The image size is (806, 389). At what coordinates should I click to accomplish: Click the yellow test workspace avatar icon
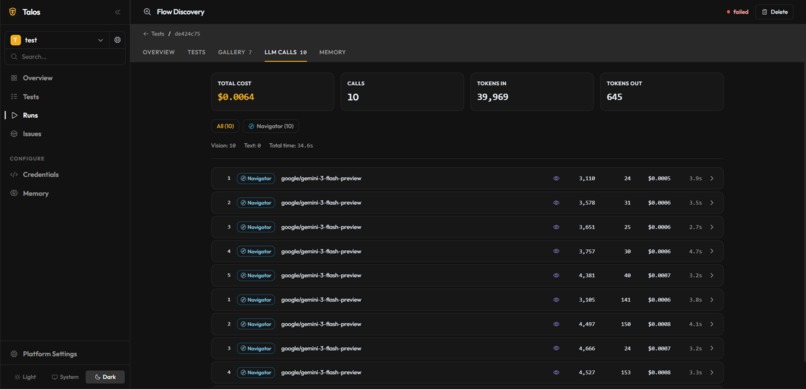pyautogui.click(x=15, y=40)
